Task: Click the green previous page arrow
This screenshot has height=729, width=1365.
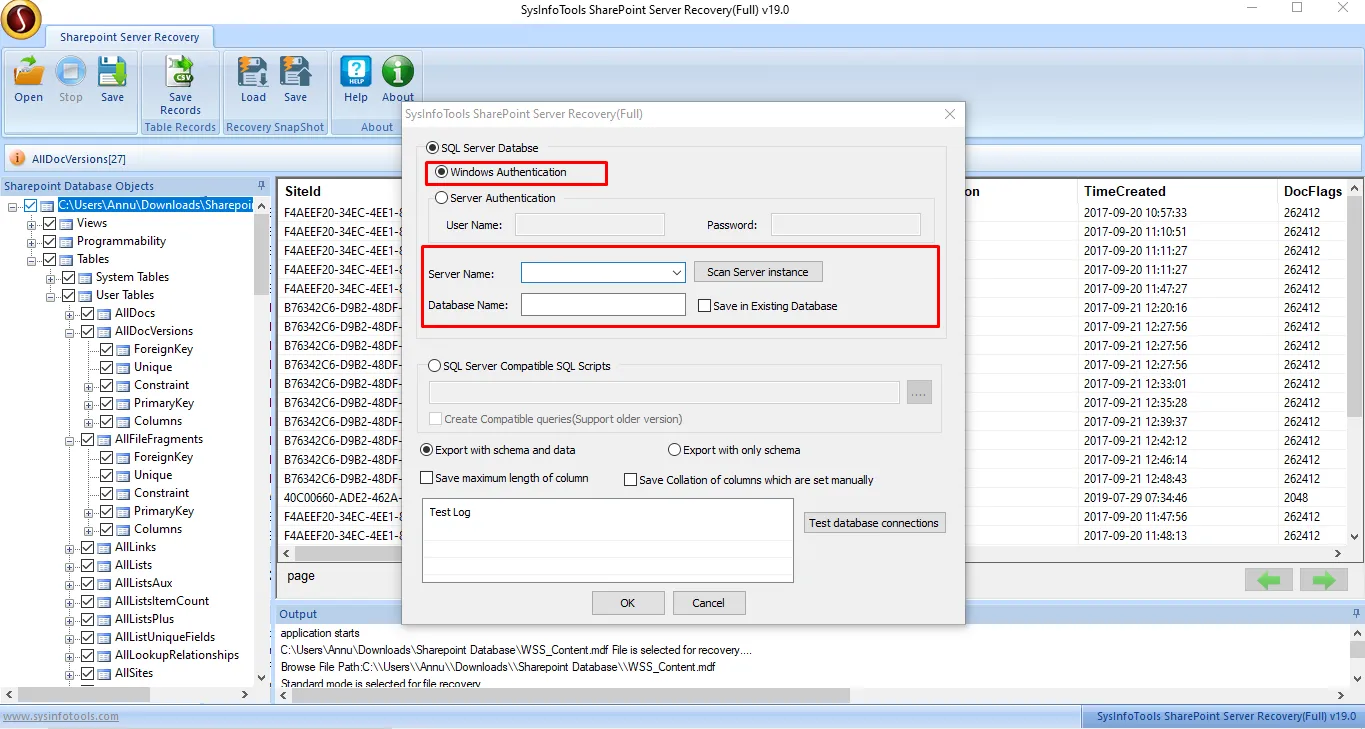Action: tap(1269, 580)
